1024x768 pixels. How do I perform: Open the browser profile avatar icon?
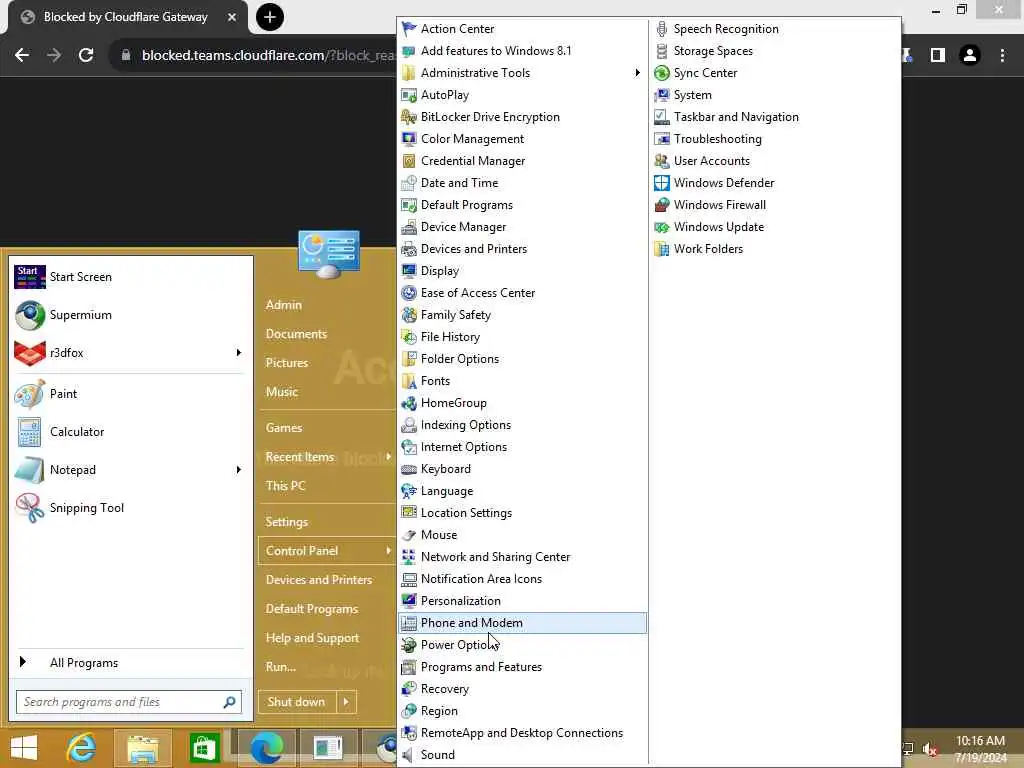[970, 56]
